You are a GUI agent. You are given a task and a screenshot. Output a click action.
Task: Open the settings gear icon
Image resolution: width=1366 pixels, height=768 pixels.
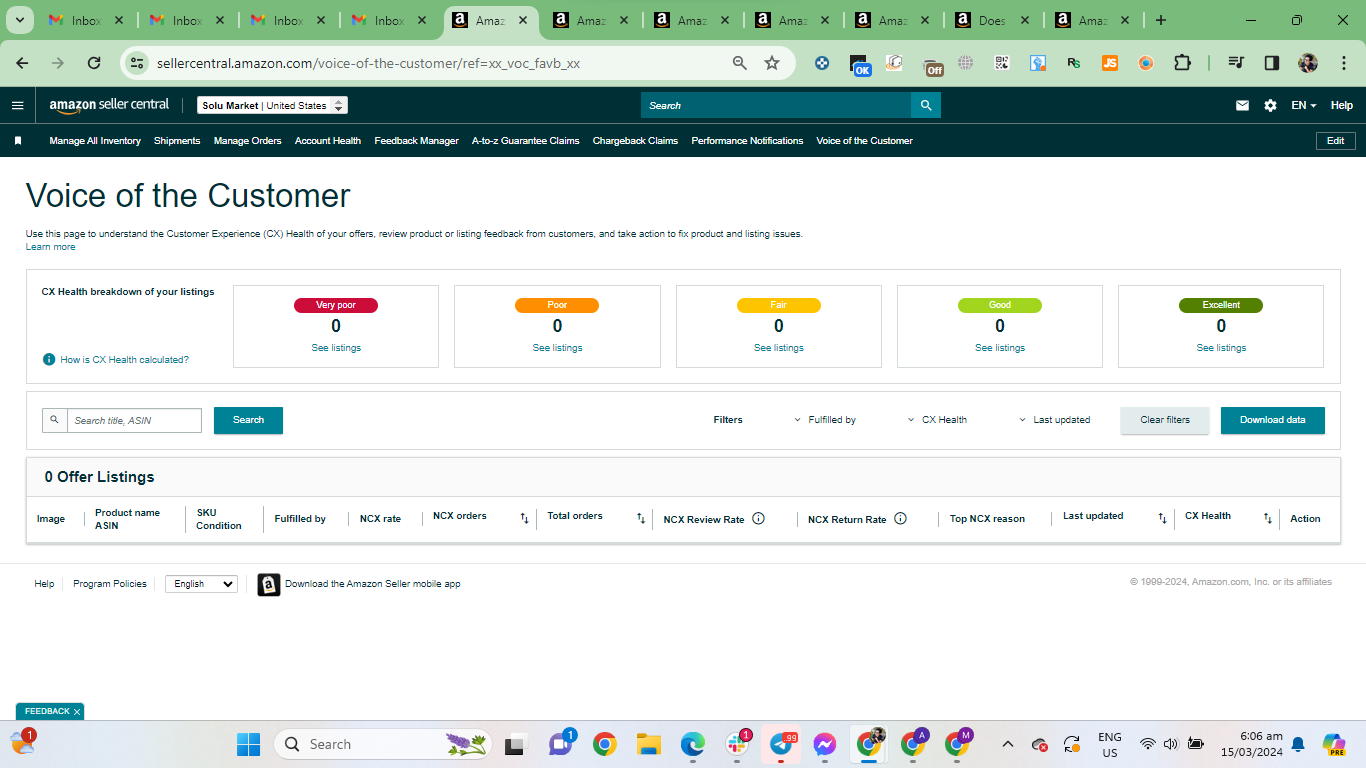tap(1270, 105)
